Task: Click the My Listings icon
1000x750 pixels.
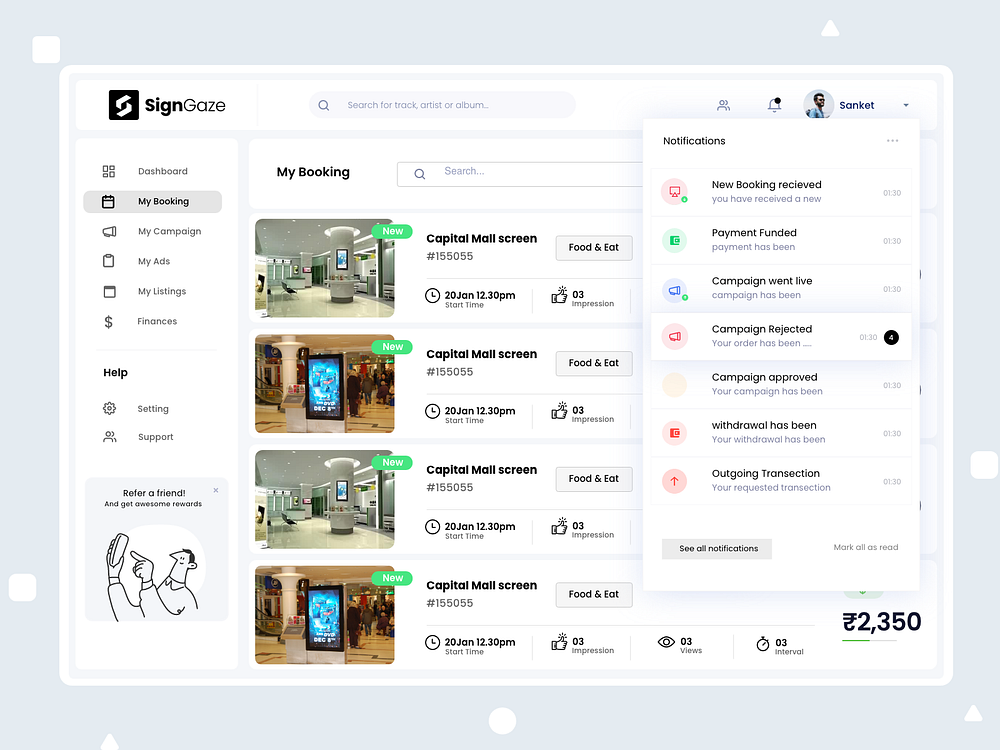Action: pyautogui.click(x=108, y=291)
